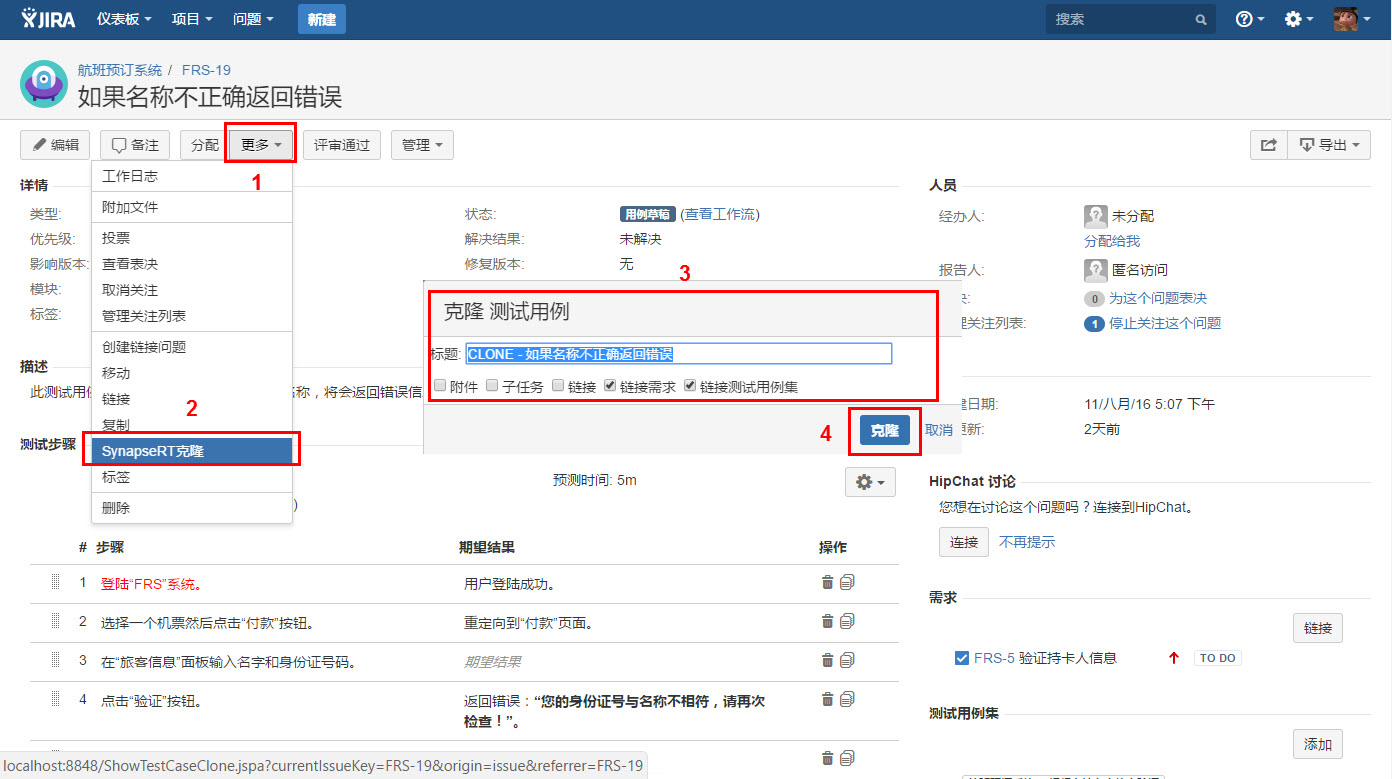This screenshot has width=1392, height=779.
Task: Select 附加文件 menu item
Action: click(x=192, y=207)
